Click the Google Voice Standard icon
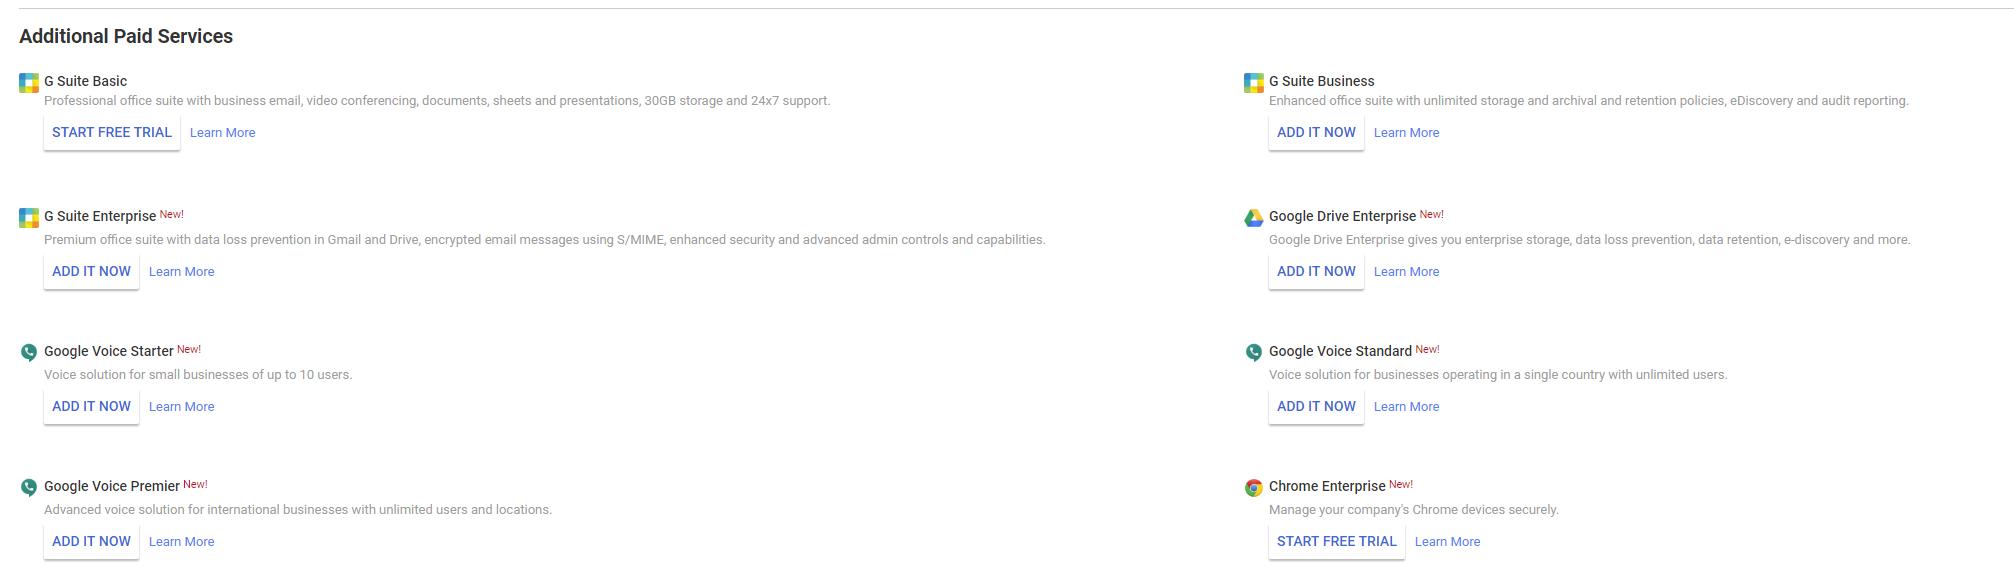Viewport: 2014px width, 580px height. coord(1254,352)
